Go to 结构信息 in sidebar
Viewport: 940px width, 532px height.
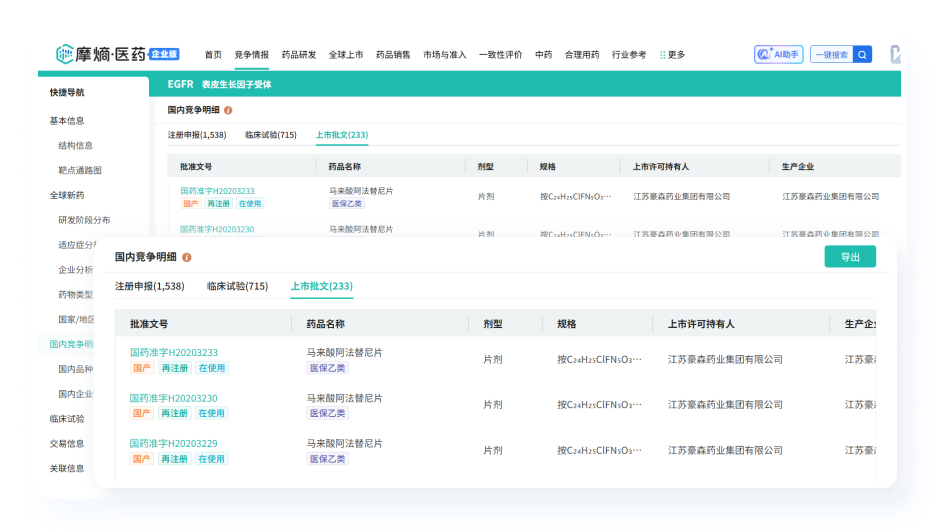coord(76,145)
